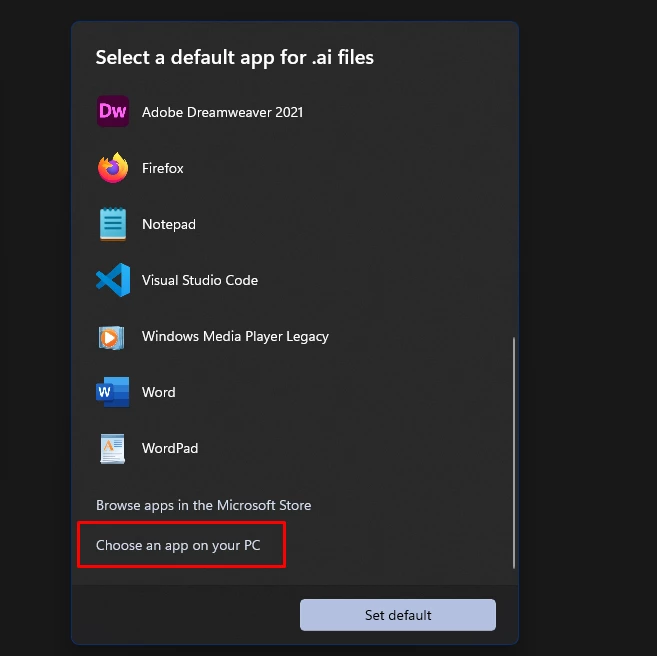
Task: Confirm with the Set default button
Action: click(398, 615)
